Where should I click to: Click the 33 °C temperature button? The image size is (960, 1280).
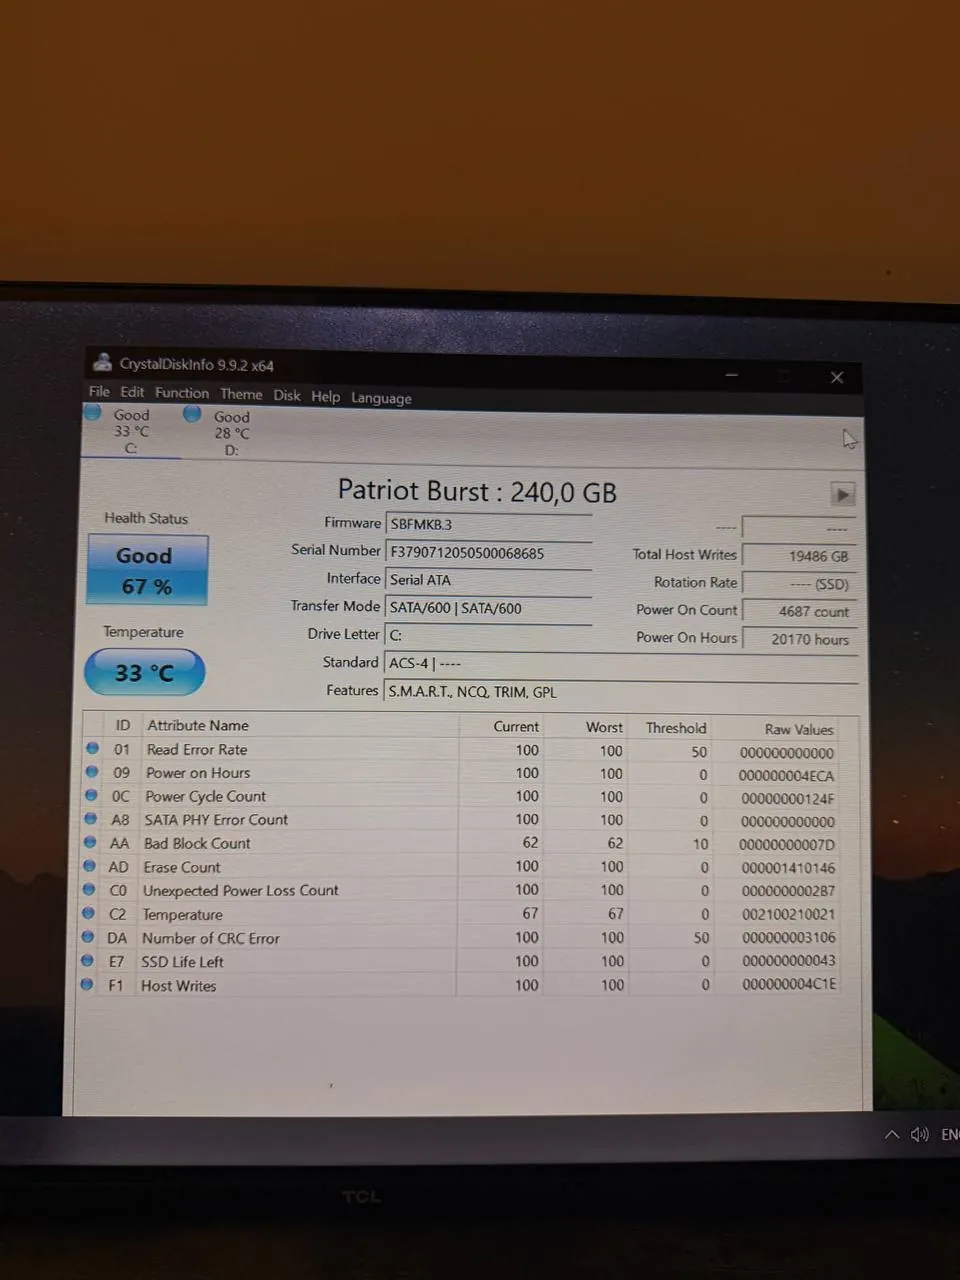click(x=144, y=672)
